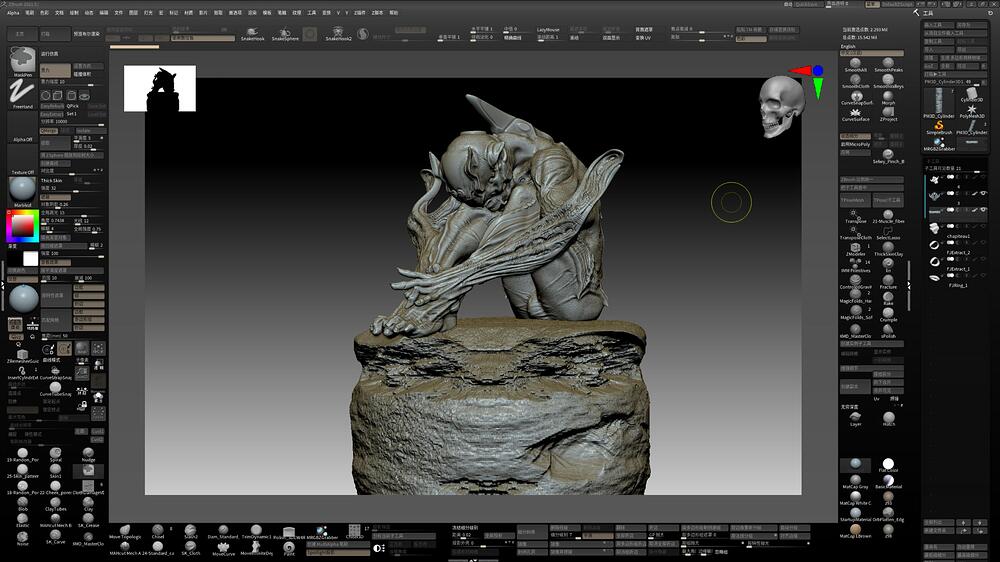This screenshot has width=1000, height=562.
Task: Pick the MaskPen brush thumbnail
Action: 23,62
